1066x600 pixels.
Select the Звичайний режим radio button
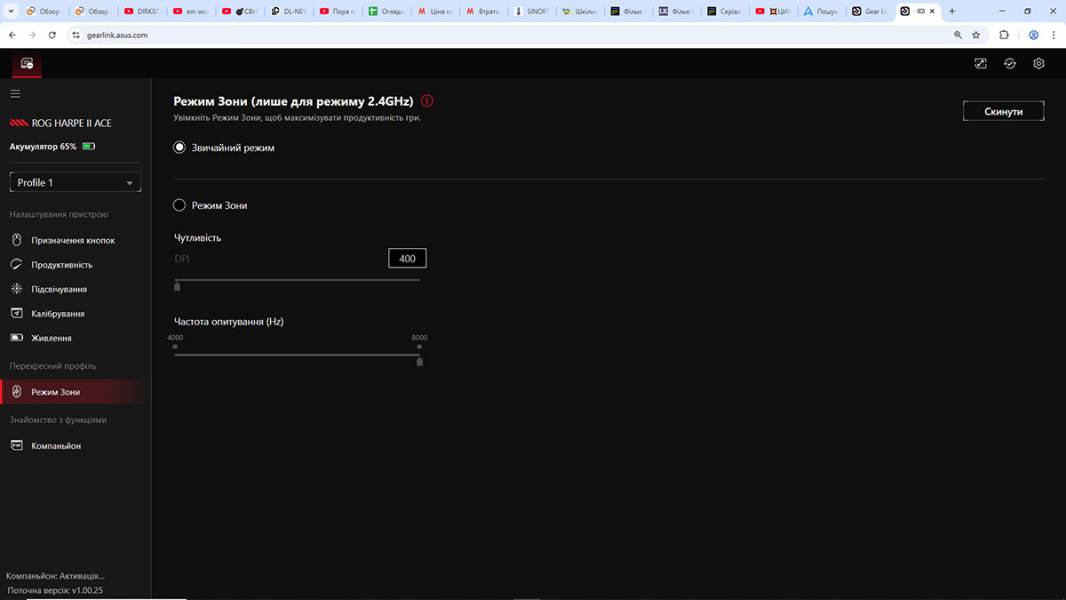180,147
